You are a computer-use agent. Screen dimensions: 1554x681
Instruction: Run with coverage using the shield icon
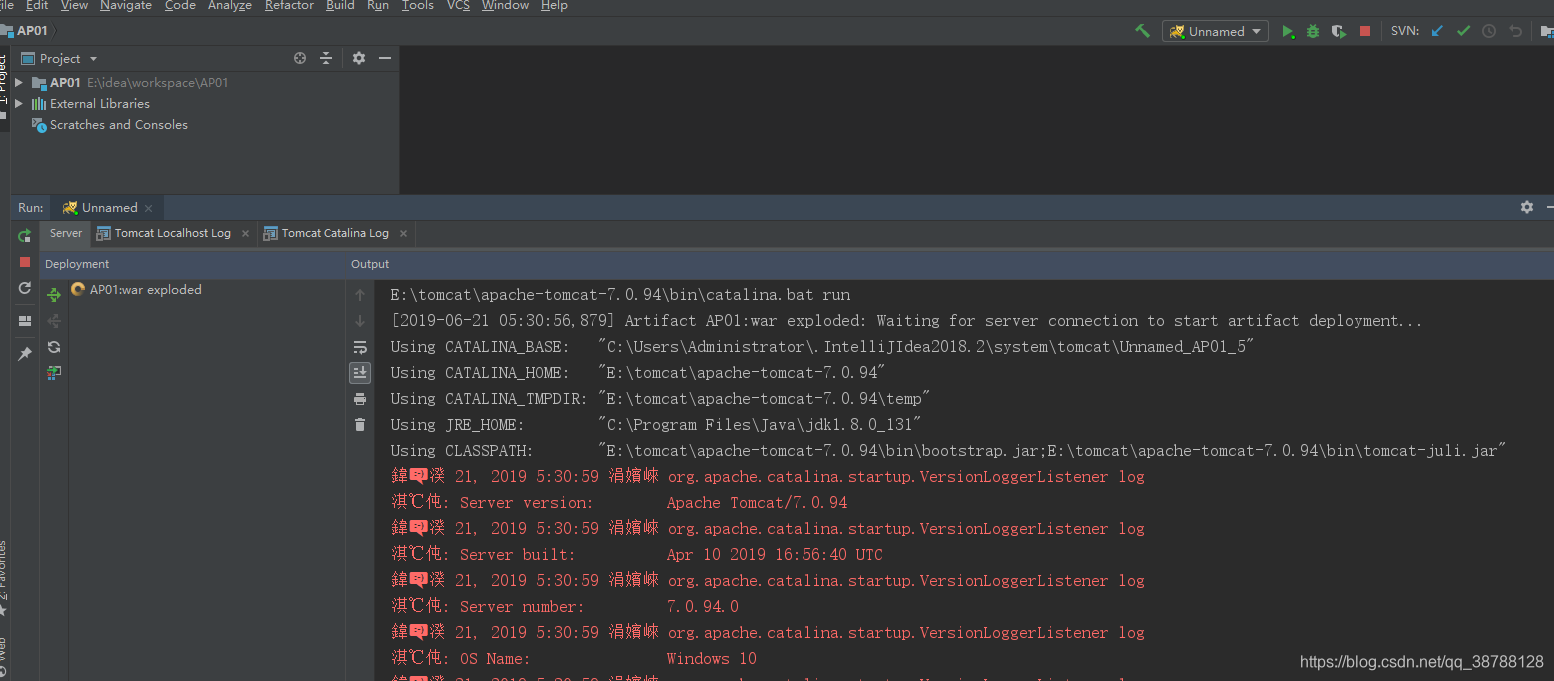pyautogui.click(x=1339, y=32)
